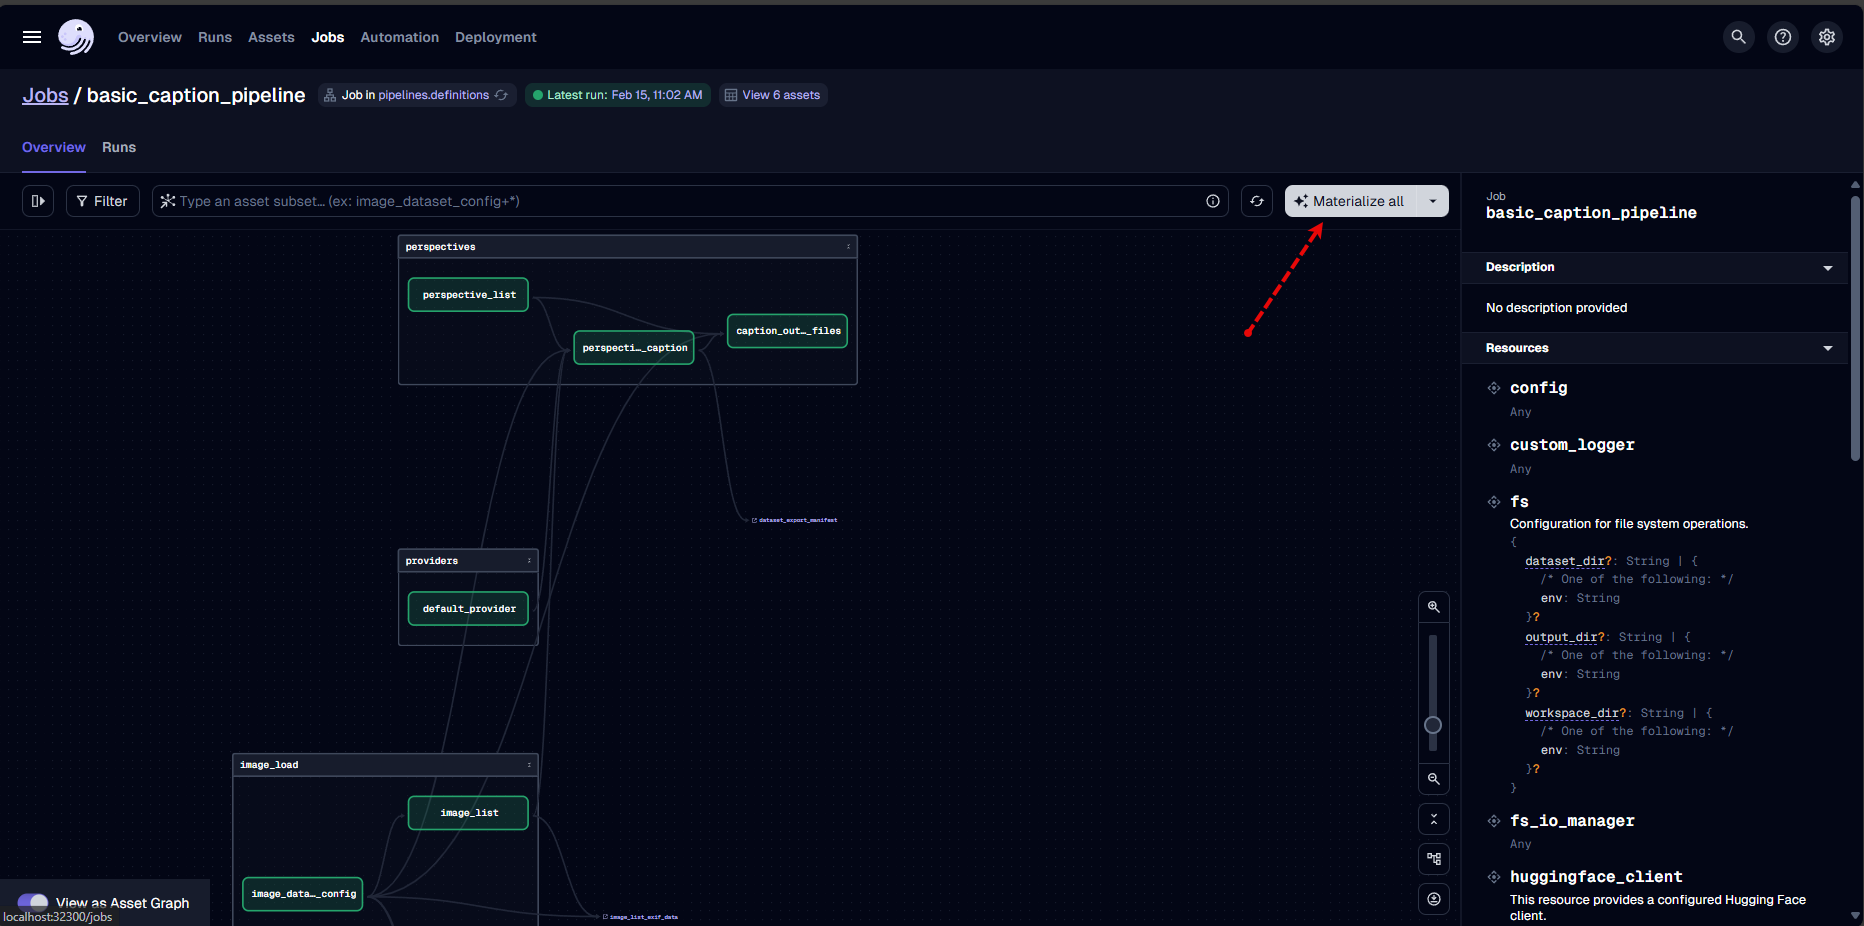
Task: Select the default_provider asset node
Action: [468, 609]
